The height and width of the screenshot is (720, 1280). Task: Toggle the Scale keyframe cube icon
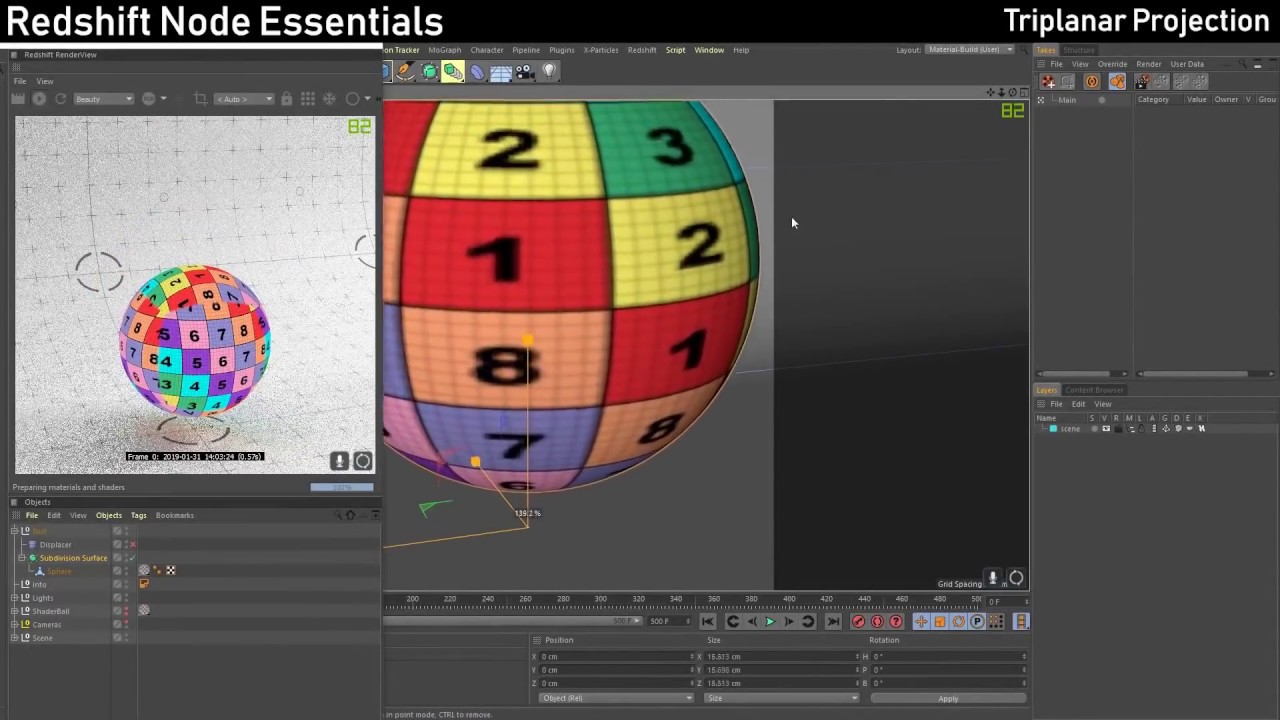939,622
